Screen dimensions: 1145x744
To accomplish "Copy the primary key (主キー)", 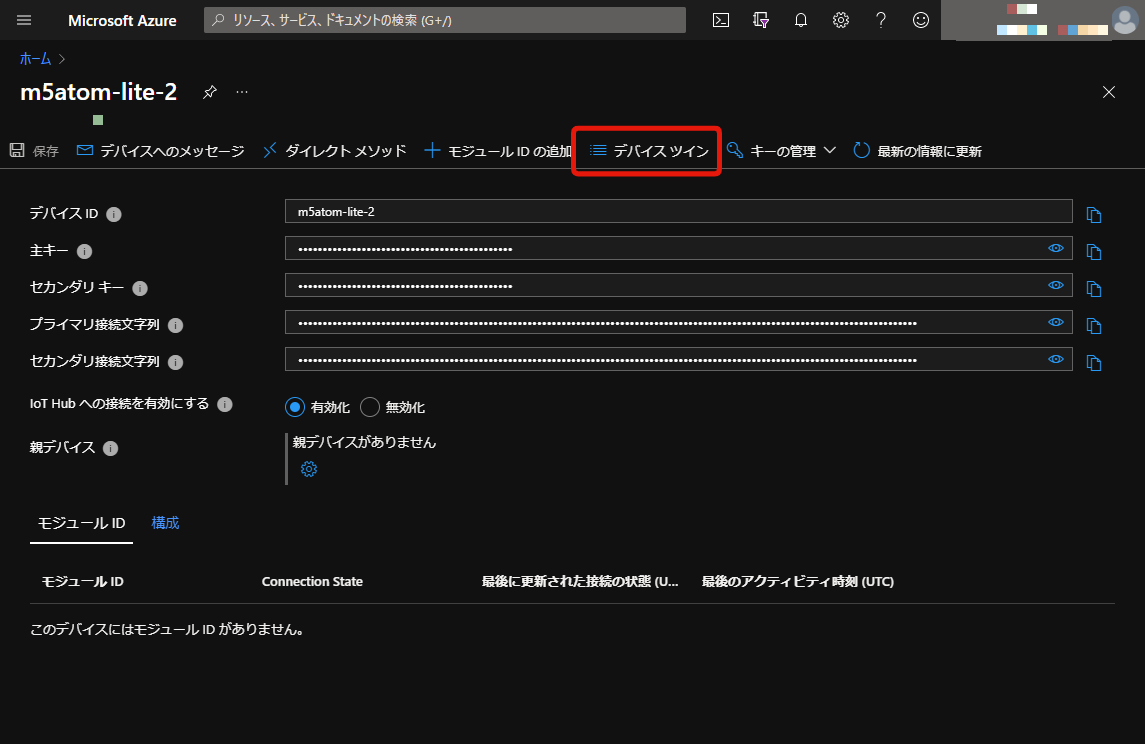I will pyautogui.click(x=1093, y=252).
